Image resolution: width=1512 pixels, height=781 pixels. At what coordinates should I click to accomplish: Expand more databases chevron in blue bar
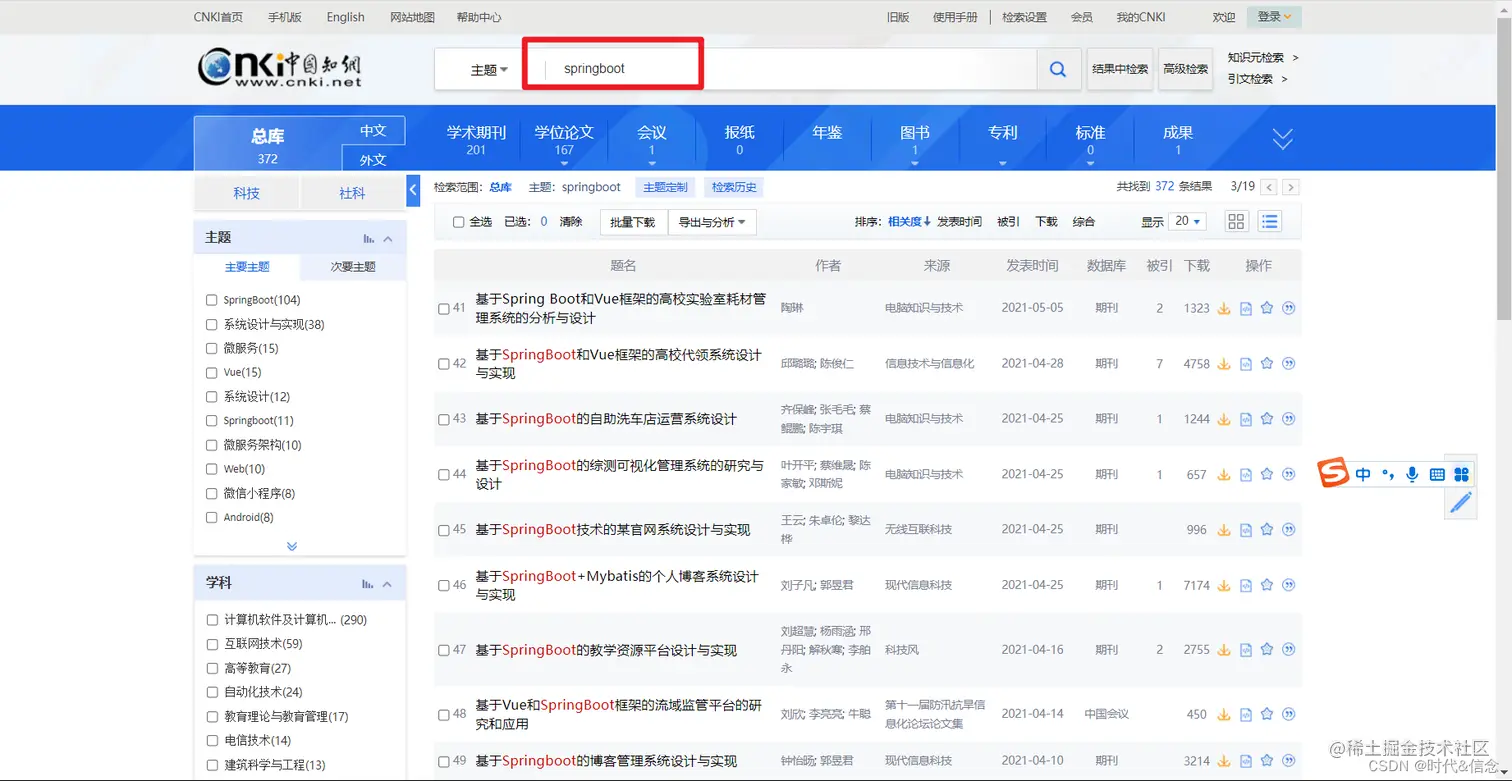click(1283, 139)
